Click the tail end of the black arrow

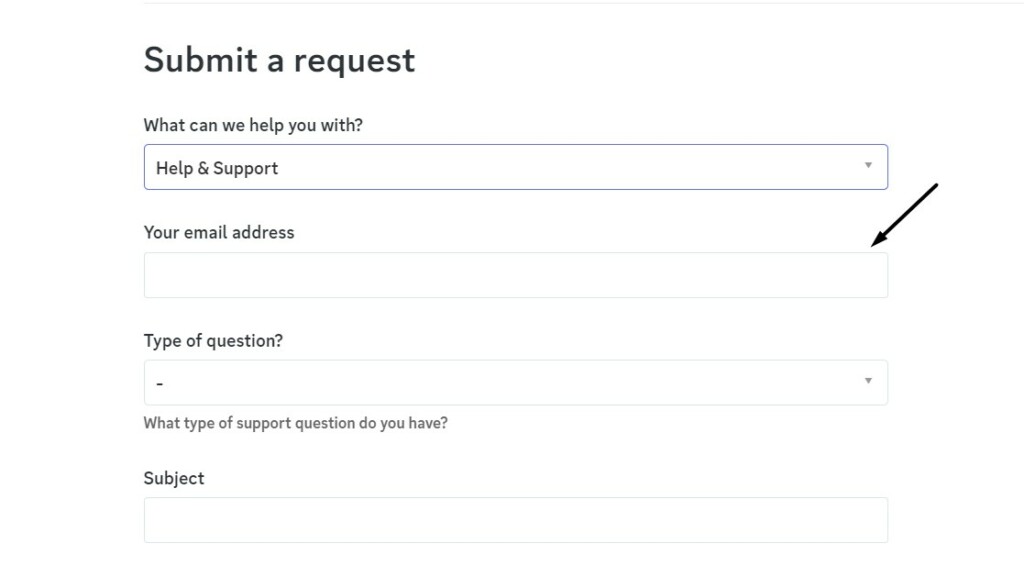coord(936,185)
